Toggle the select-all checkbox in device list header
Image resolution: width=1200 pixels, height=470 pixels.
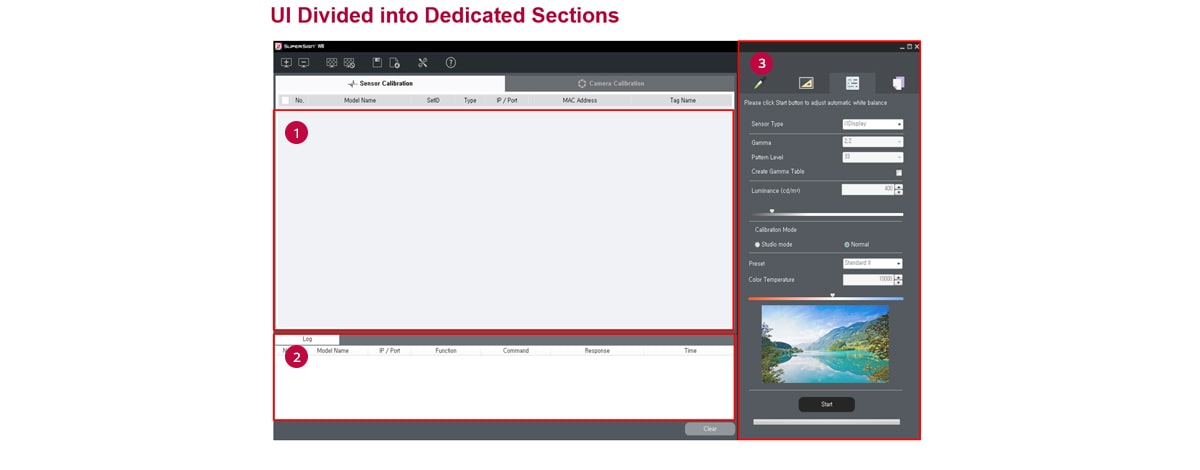pyautogui.click(x=285, y=101)
